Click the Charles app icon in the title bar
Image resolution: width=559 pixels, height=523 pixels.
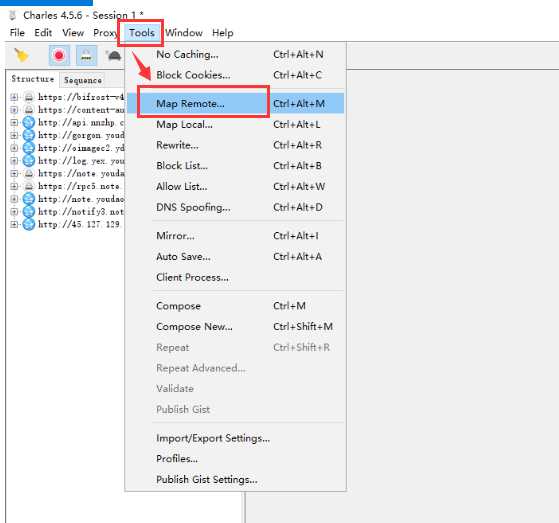pyautogui.click(x=13, y=15)
